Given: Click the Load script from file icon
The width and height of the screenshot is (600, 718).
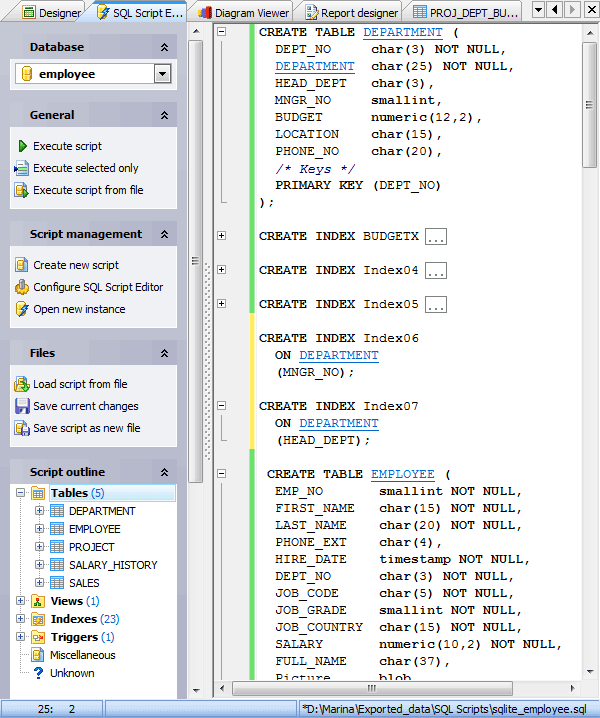Looking at the screenshot, I should (x=22, y=384).
